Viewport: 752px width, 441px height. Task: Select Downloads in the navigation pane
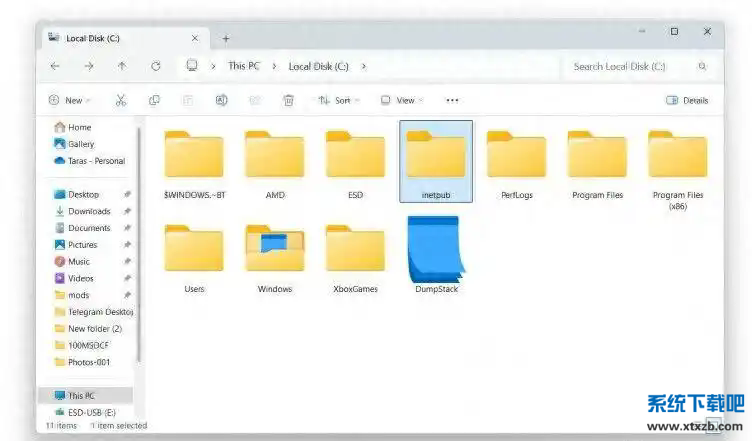(x=89, y=211)
